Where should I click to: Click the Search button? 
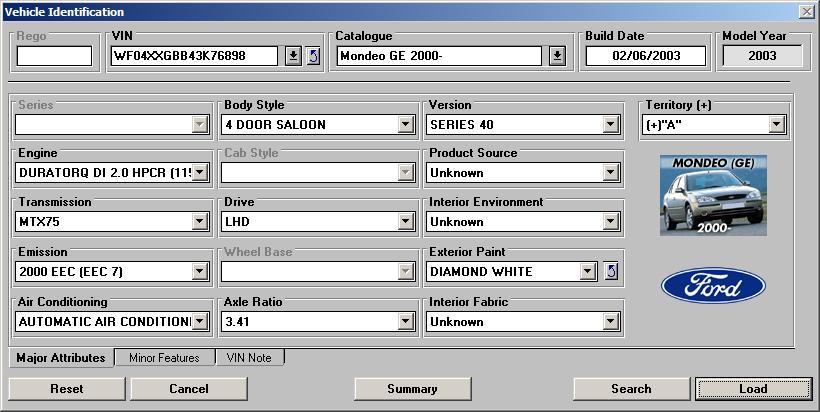point(631,389)
